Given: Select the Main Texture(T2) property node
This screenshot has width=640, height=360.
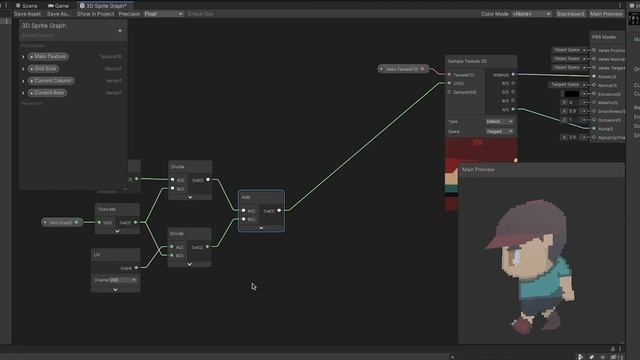Looking at the screenshot, I should [403, 69].
